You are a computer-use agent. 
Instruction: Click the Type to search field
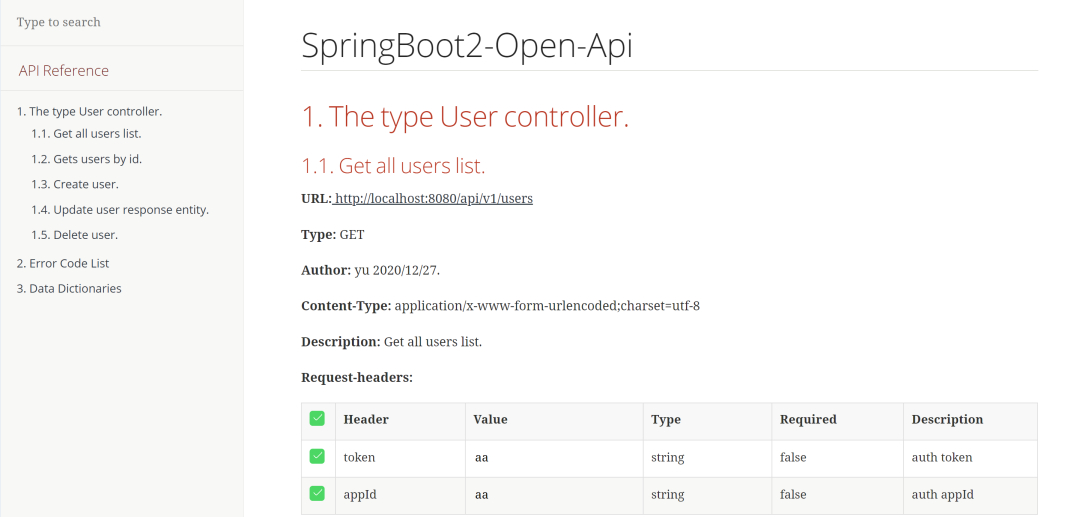[x=120, y=22]
